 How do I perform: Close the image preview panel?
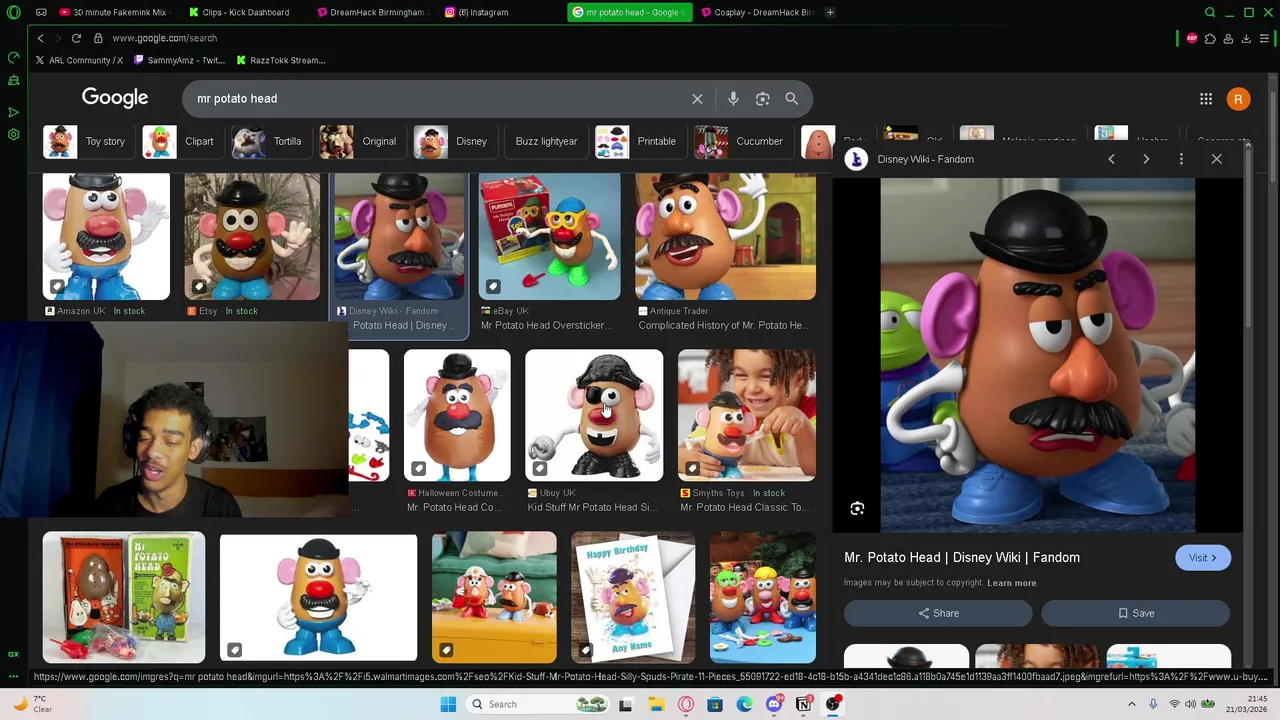coord(1217,159)
